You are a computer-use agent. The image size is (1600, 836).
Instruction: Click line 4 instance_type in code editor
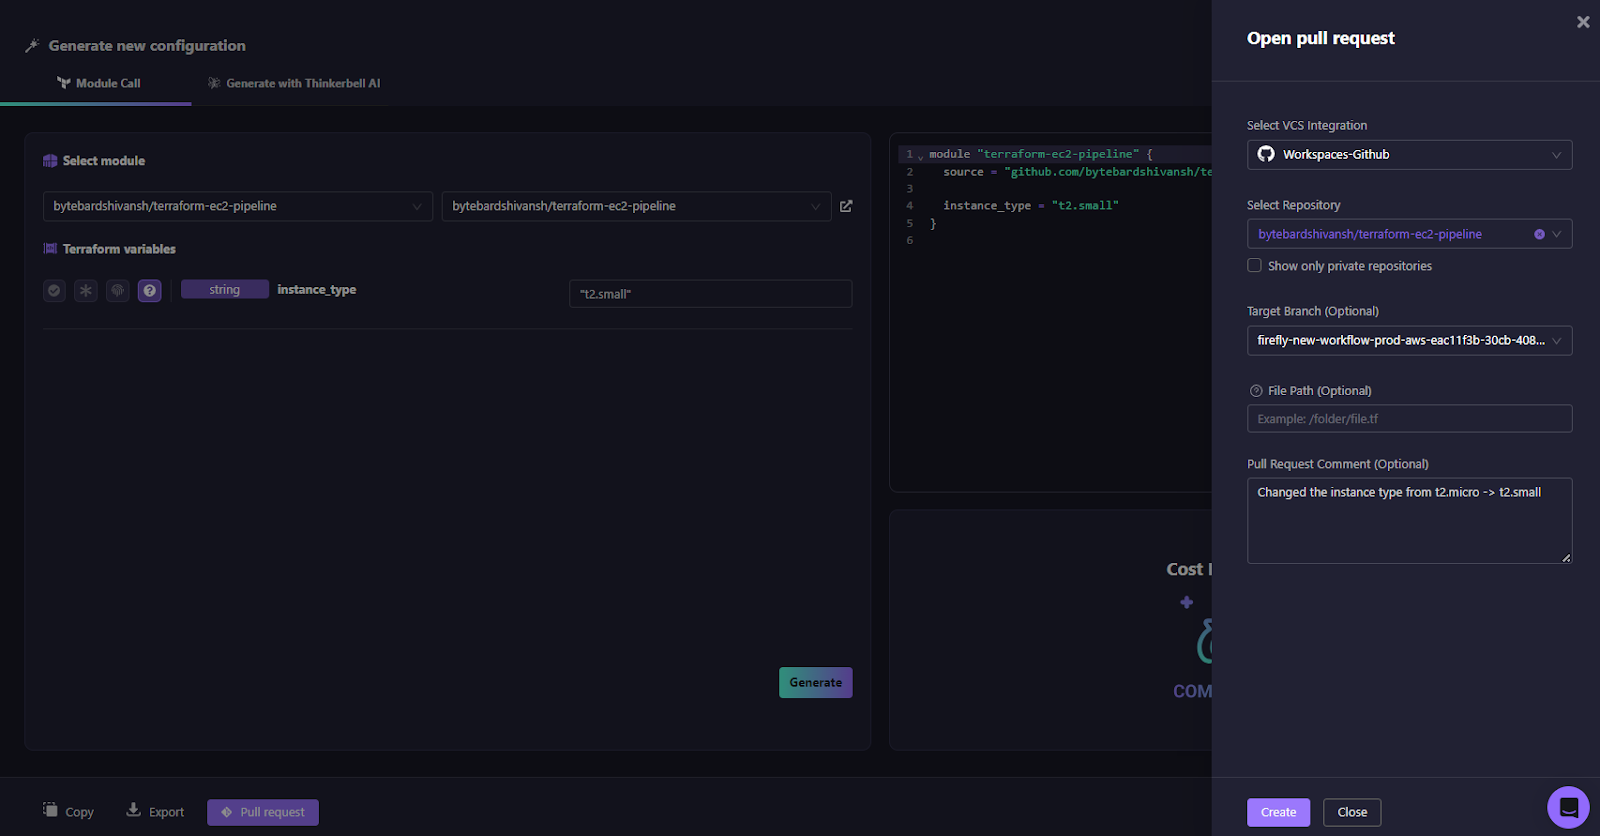point(1031,205)
